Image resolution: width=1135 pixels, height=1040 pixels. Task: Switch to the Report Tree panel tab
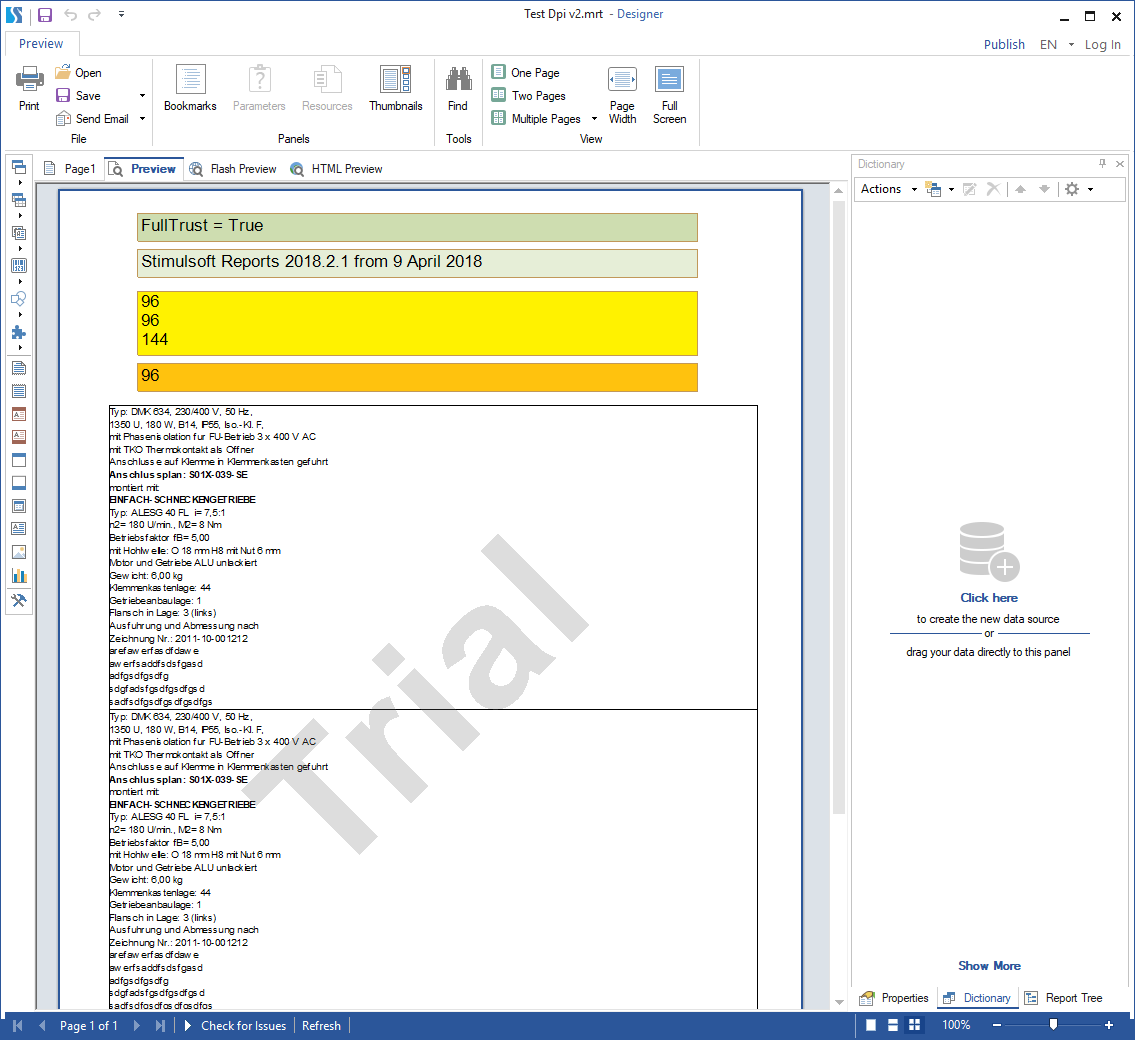[x=1063, y=998]
